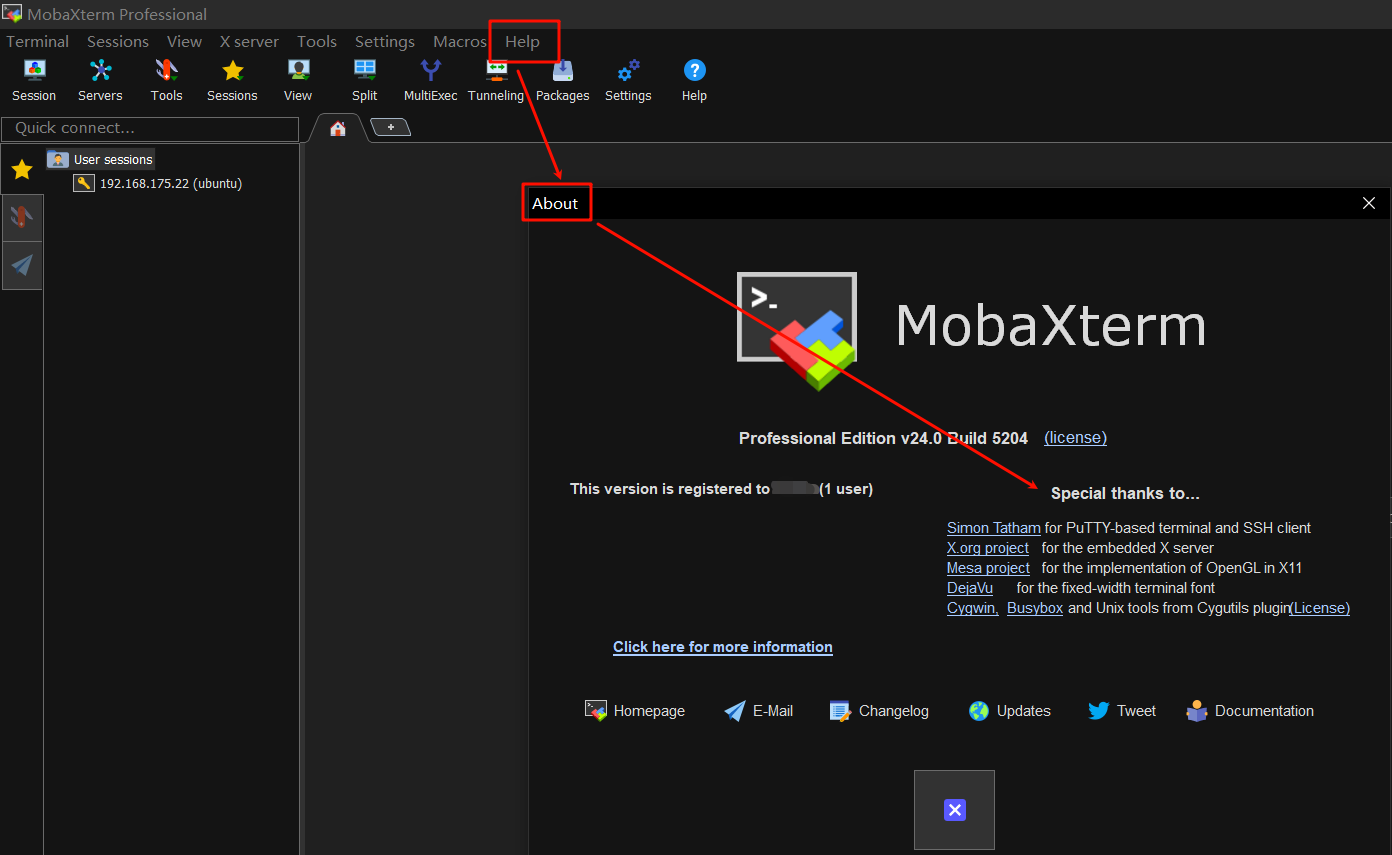Open the Terminal menu
The width and height of the screenshot is (1392, 855).
point(38,41)
